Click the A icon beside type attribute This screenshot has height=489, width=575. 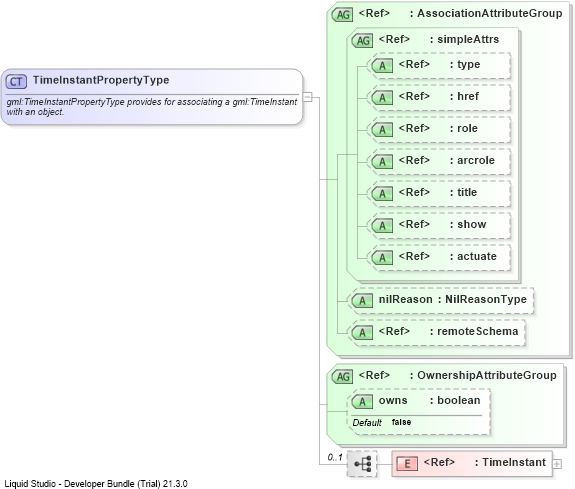click(x=382, y=66)
